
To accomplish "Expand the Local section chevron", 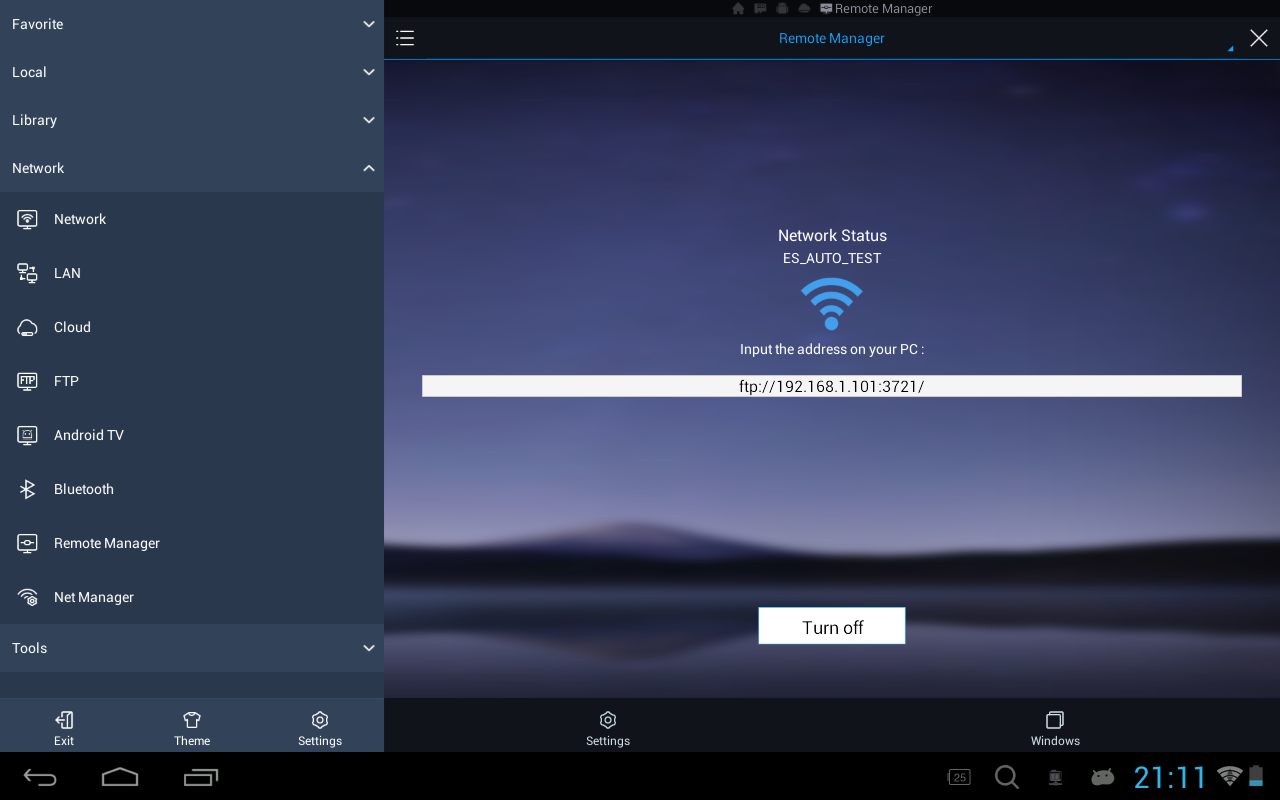I will [x=369, y=72].
